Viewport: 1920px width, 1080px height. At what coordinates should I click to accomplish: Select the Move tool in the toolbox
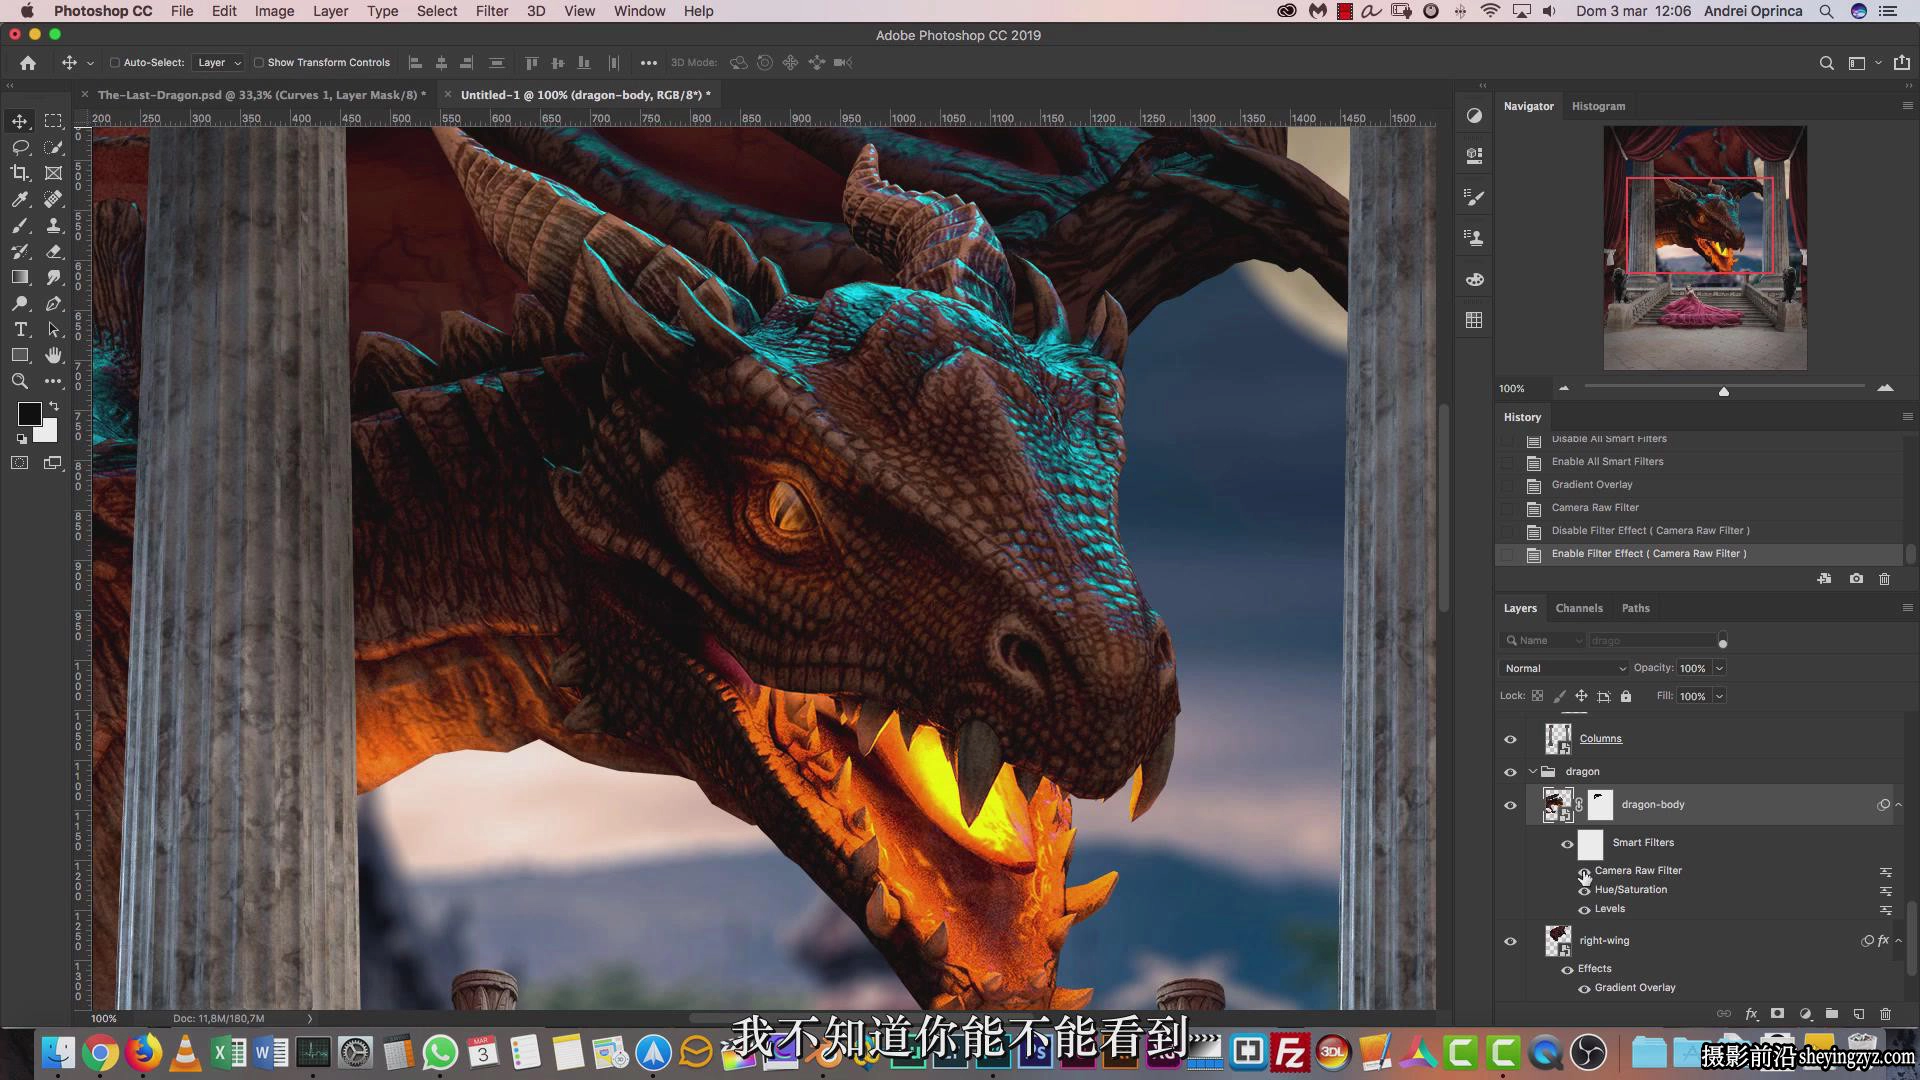tap(20, 121)
